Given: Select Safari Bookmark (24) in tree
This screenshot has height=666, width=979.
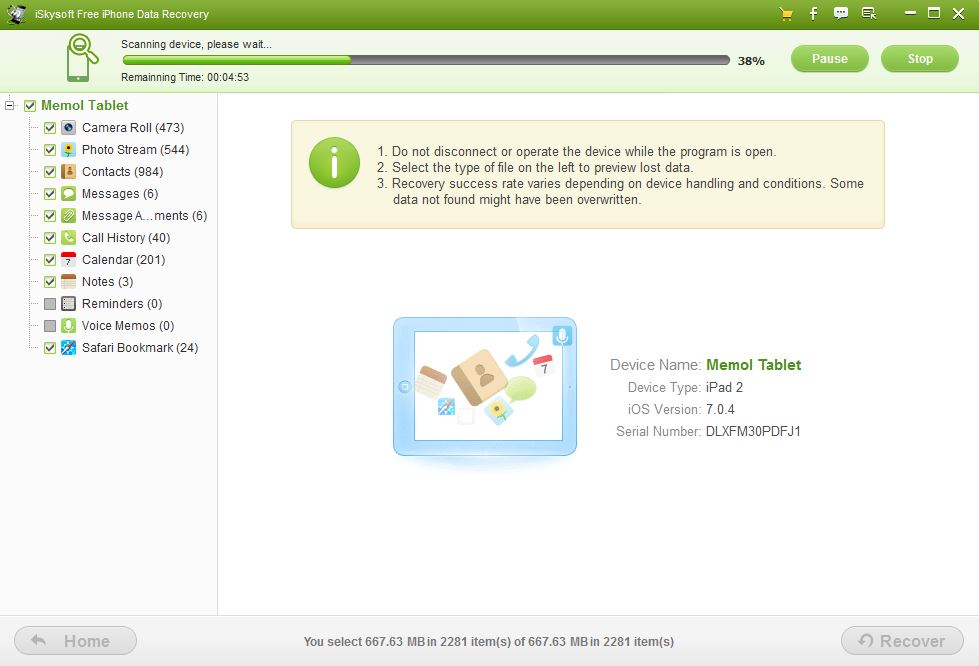Looking at the screenshot, I should point(140,348).
